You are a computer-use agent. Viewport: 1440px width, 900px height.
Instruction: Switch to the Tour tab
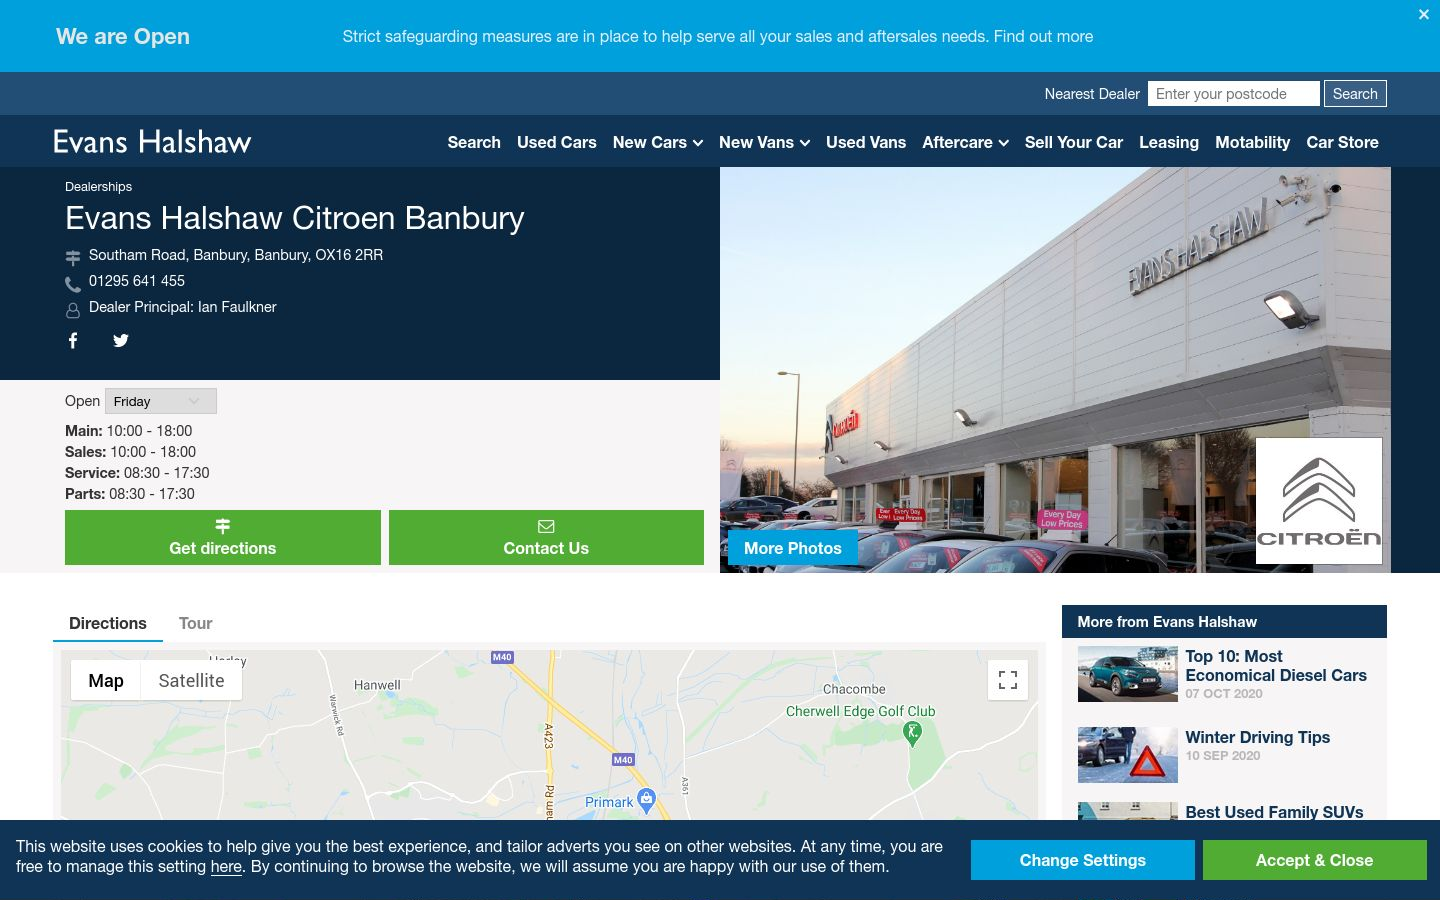(195, 623)
